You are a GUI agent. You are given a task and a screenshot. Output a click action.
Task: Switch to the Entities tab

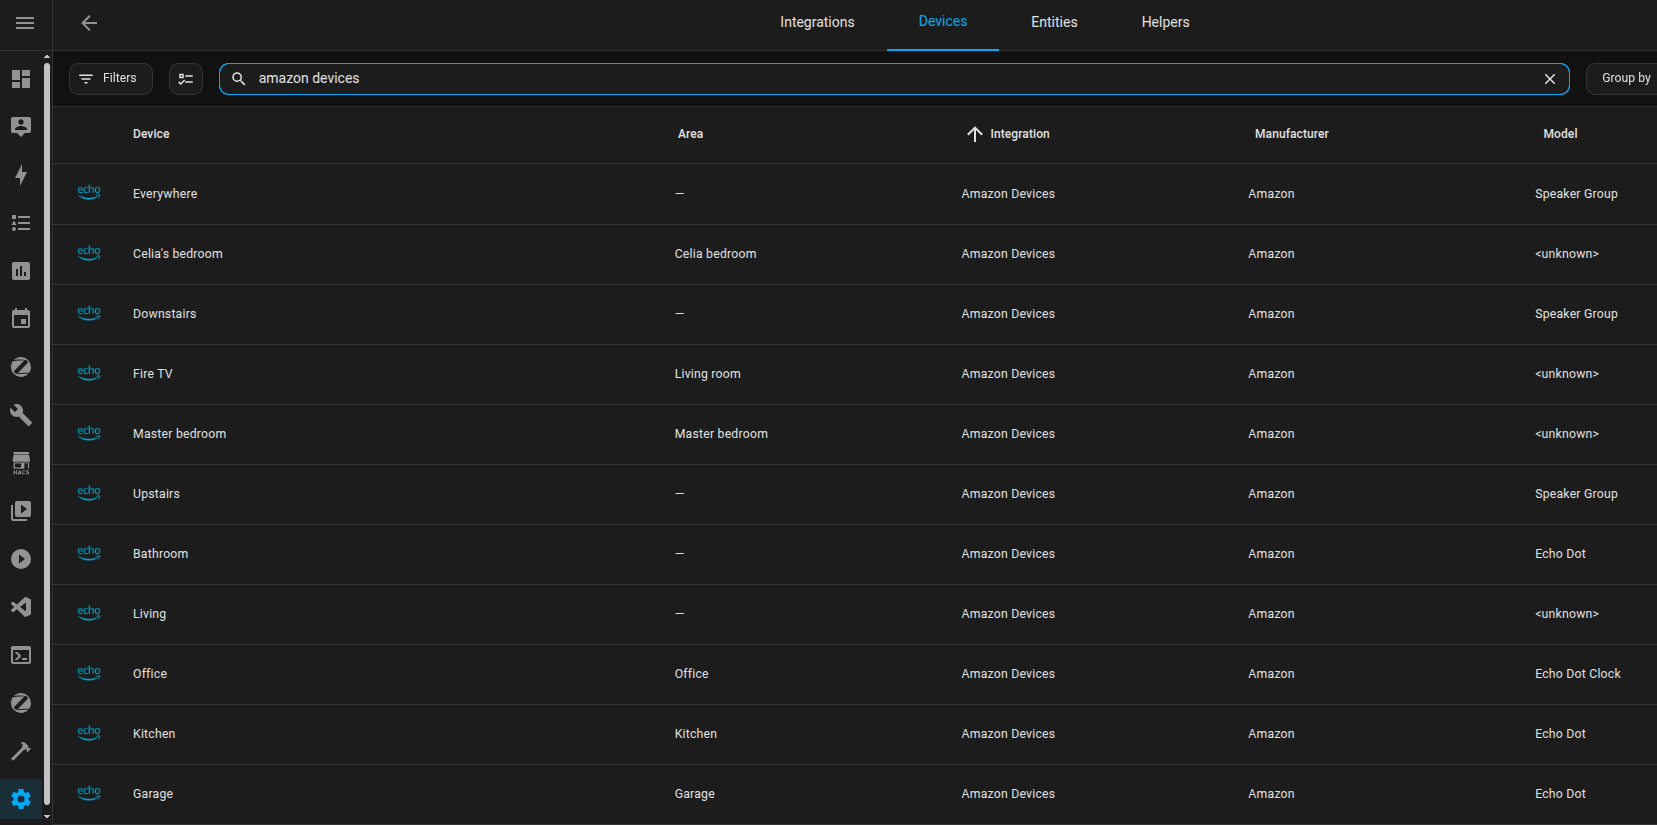click(x=1054, y=22)
